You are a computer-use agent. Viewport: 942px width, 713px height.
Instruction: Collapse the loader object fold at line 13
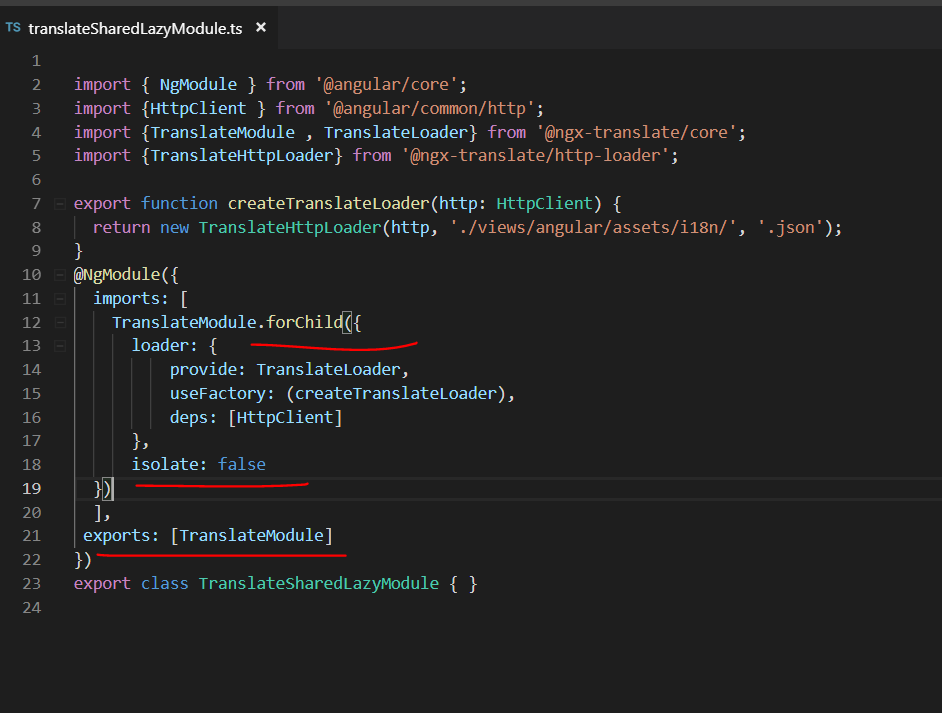59,346
